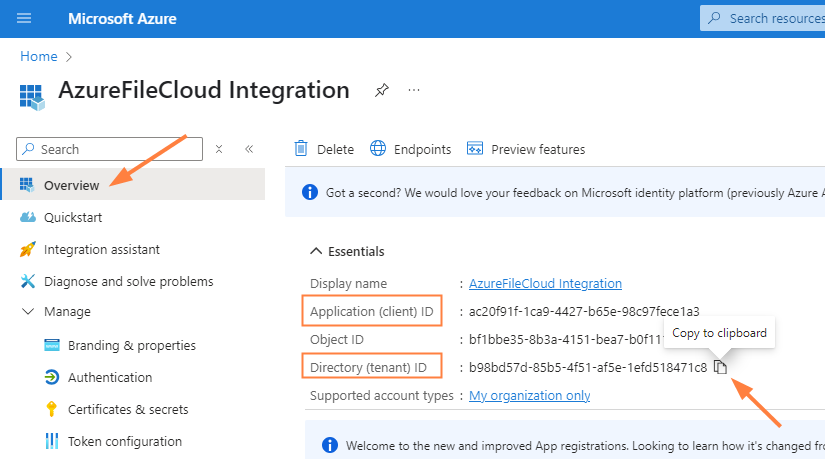
Task: Collapse the Manage menu group
Action: (27, 311)
